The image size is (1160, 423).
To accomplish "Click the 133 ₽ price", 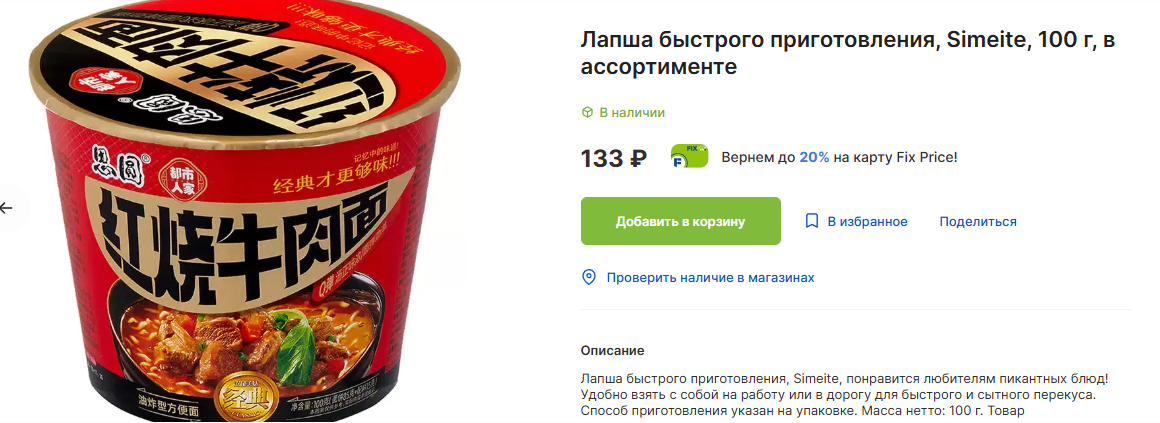I will pyautogui.click(x=614, y=158).
